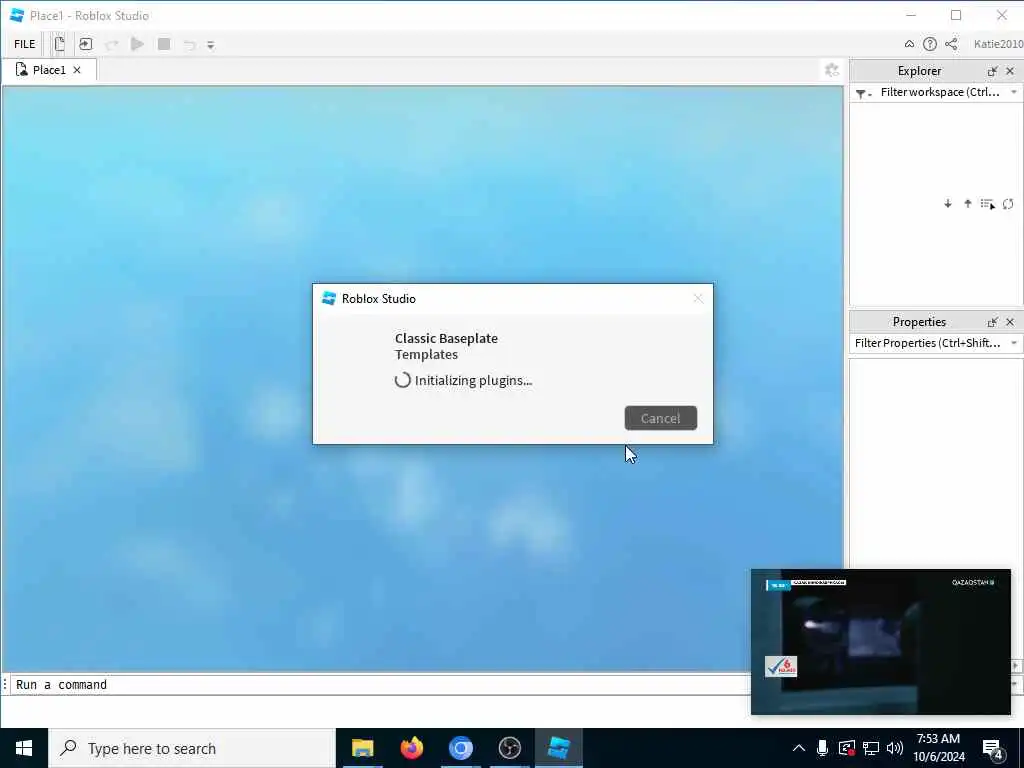Click the Roblox Studio taskbar icon
This screenshot has height=768, width=1024.
click(x=559, y=748)
